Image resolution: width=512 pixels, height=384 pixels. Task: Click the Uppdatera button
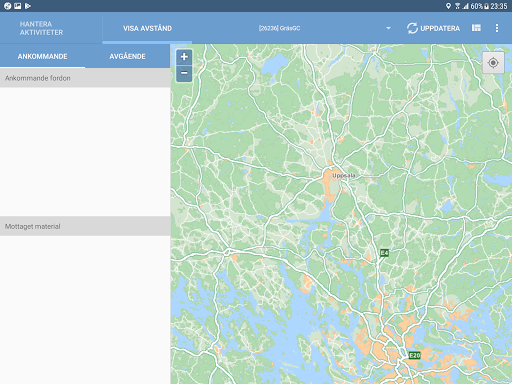click(x=433, y=28)
